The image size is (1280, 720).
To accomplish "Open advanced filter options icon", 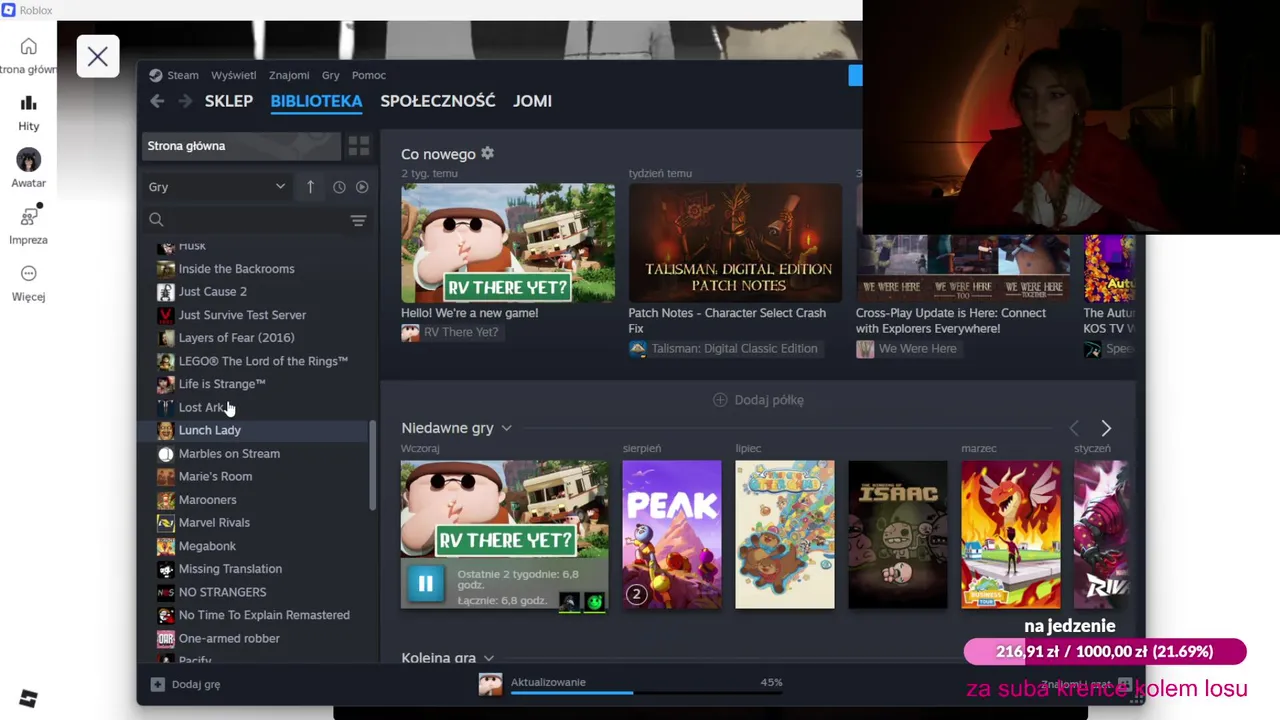I will [358, 220].
